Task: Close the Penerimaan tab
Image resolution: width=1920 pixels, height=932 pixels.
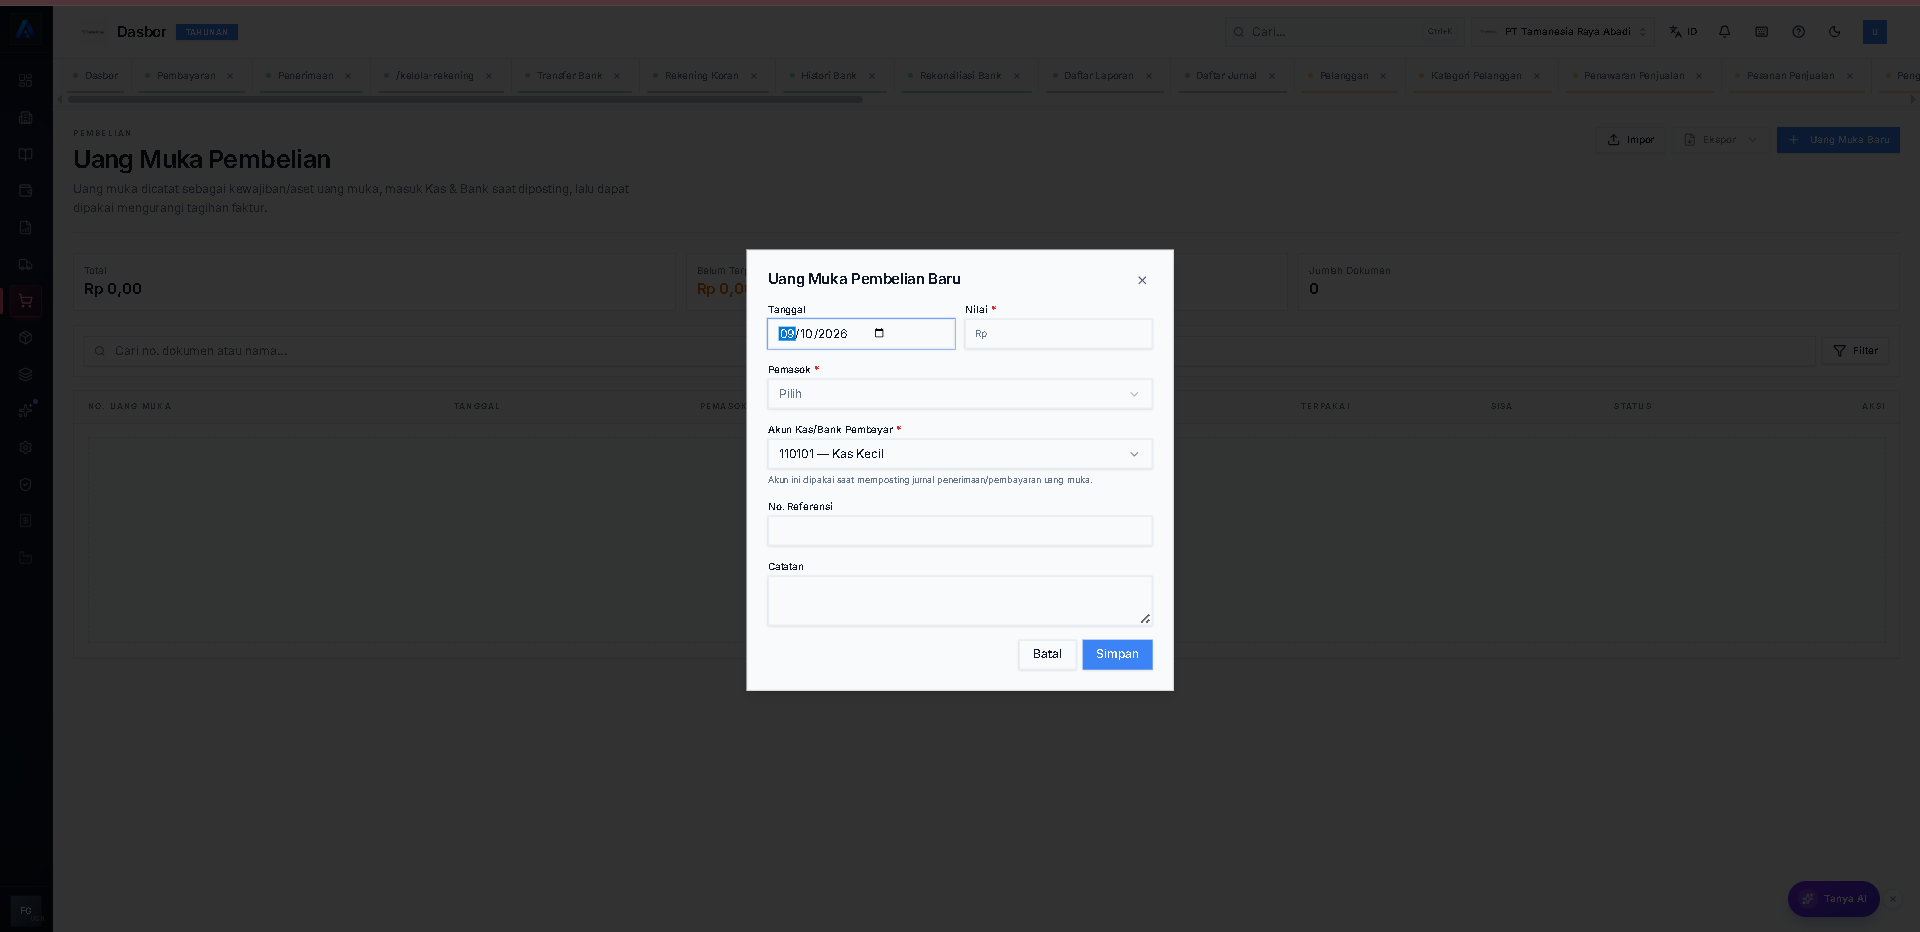Action: (348, 76)
